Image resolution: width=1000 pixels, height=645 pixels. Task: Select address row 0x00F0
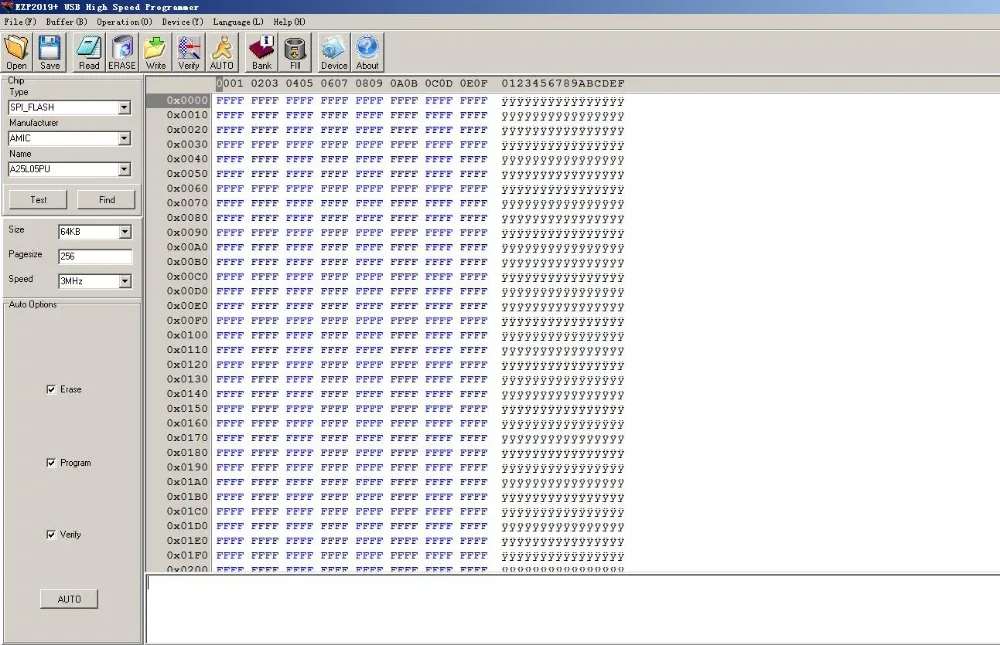click(187, 321)
